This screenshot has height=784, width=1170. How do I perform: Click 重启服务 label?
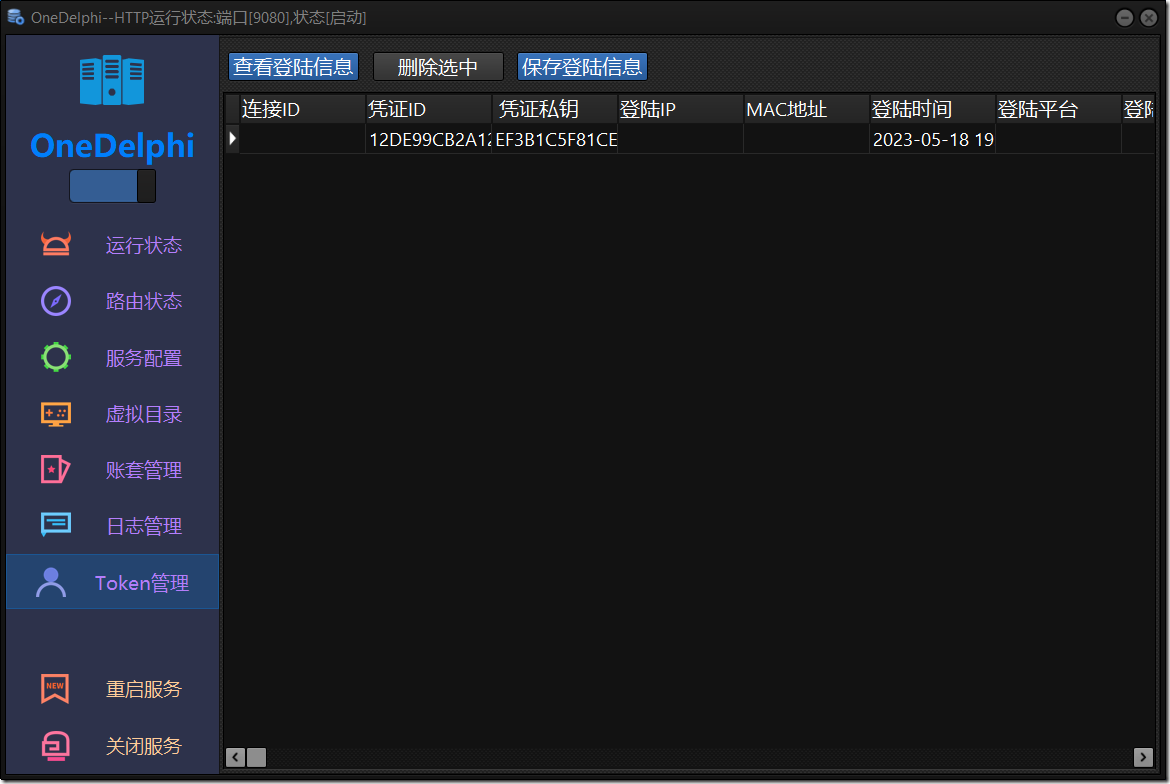click(x=144, y=689)
